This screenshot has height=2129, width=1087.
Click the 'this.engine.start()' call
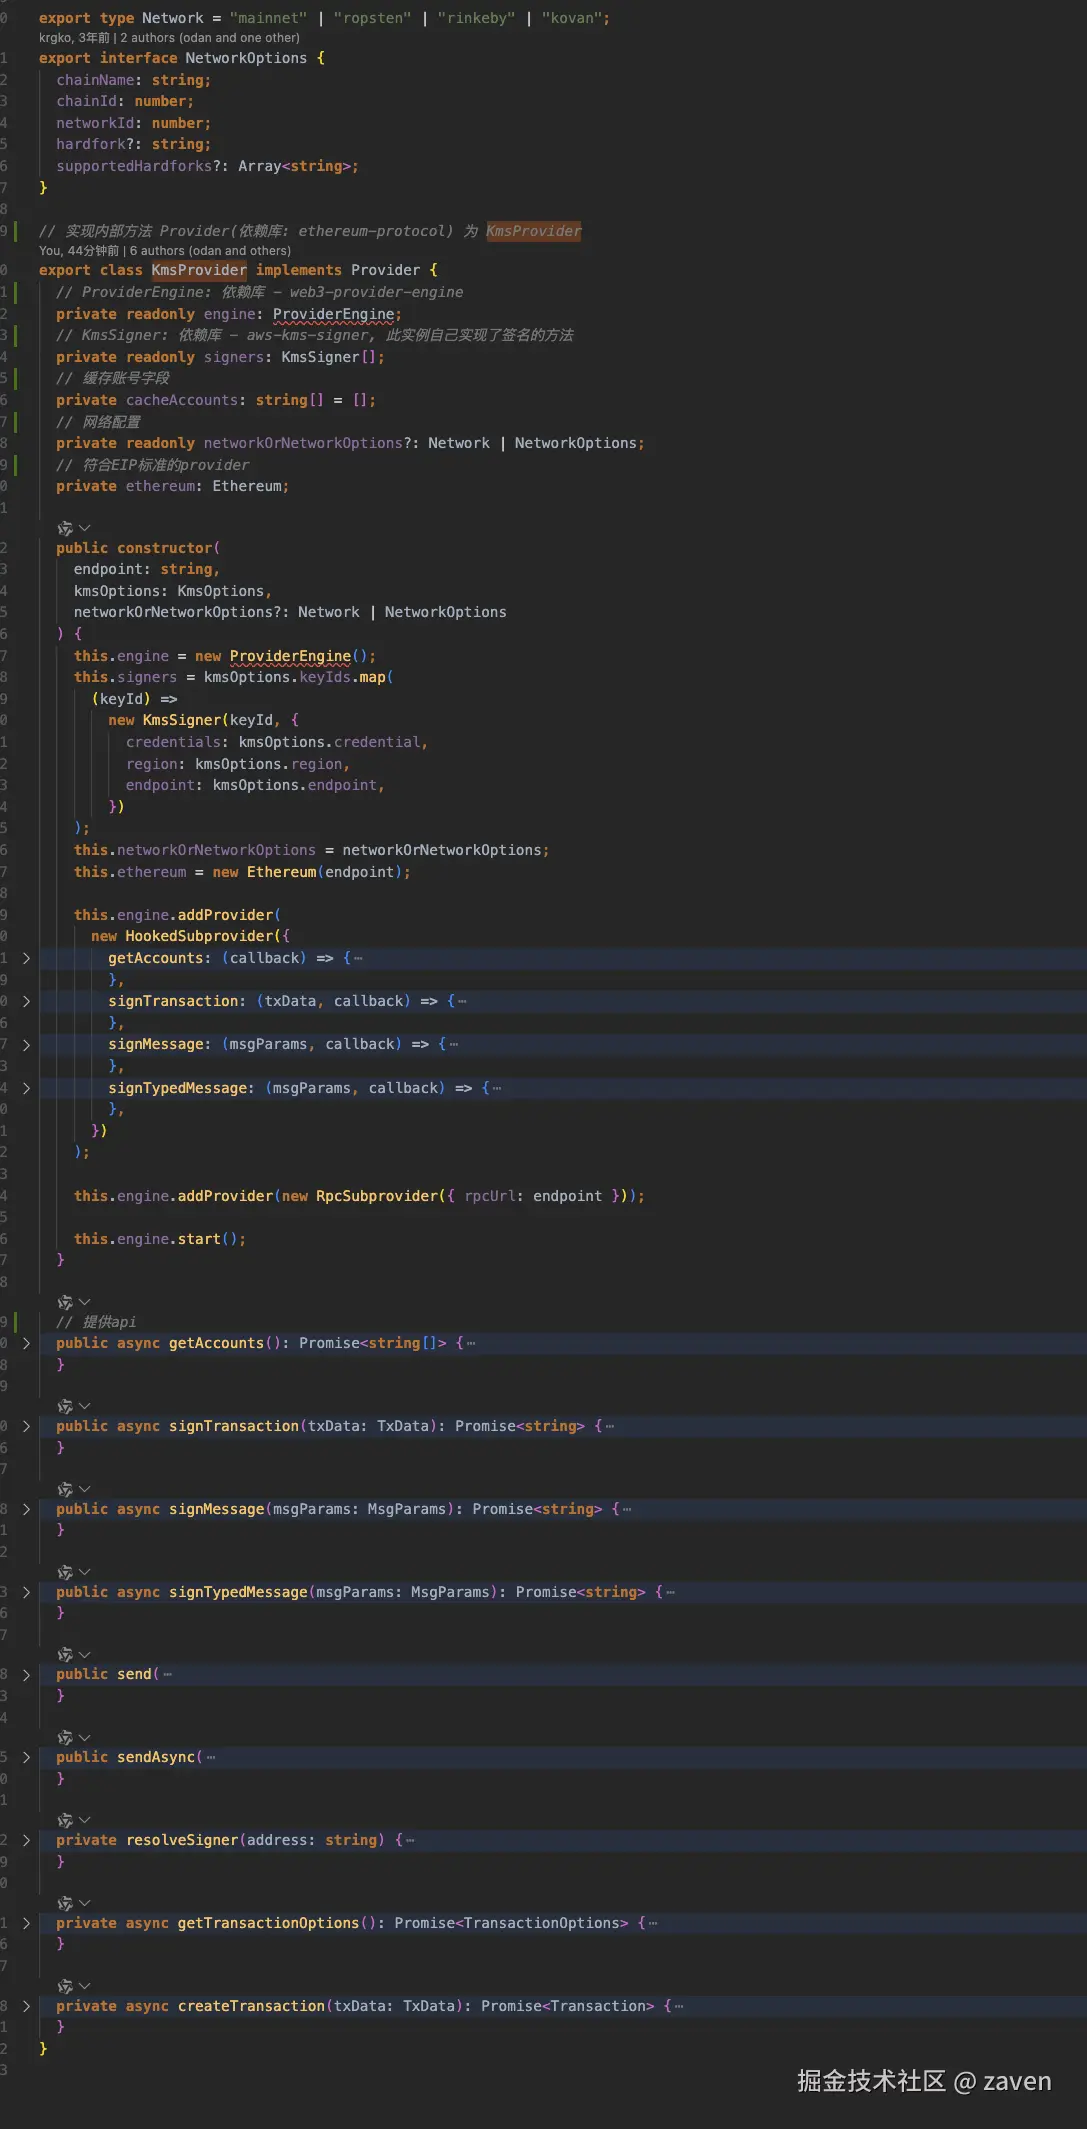click(160, 1239)
